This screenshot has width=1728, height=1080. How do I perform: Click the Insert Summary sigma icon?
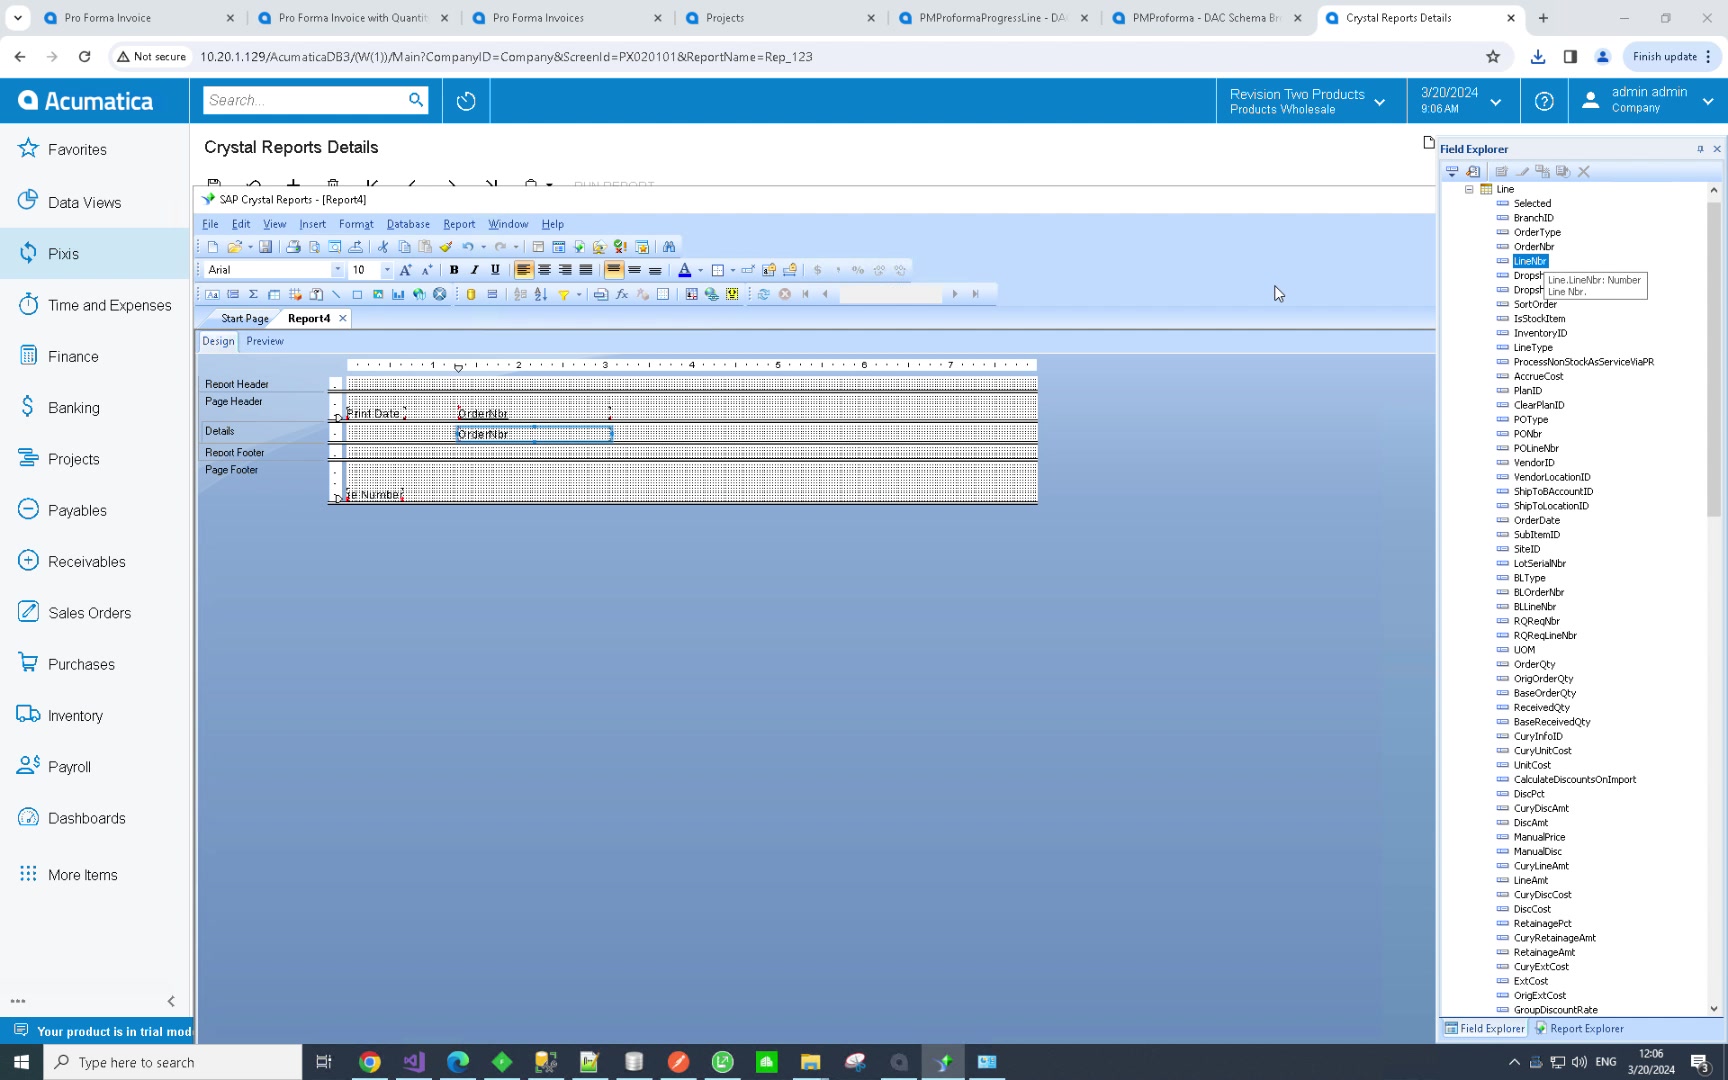click(x=253, y=294)
